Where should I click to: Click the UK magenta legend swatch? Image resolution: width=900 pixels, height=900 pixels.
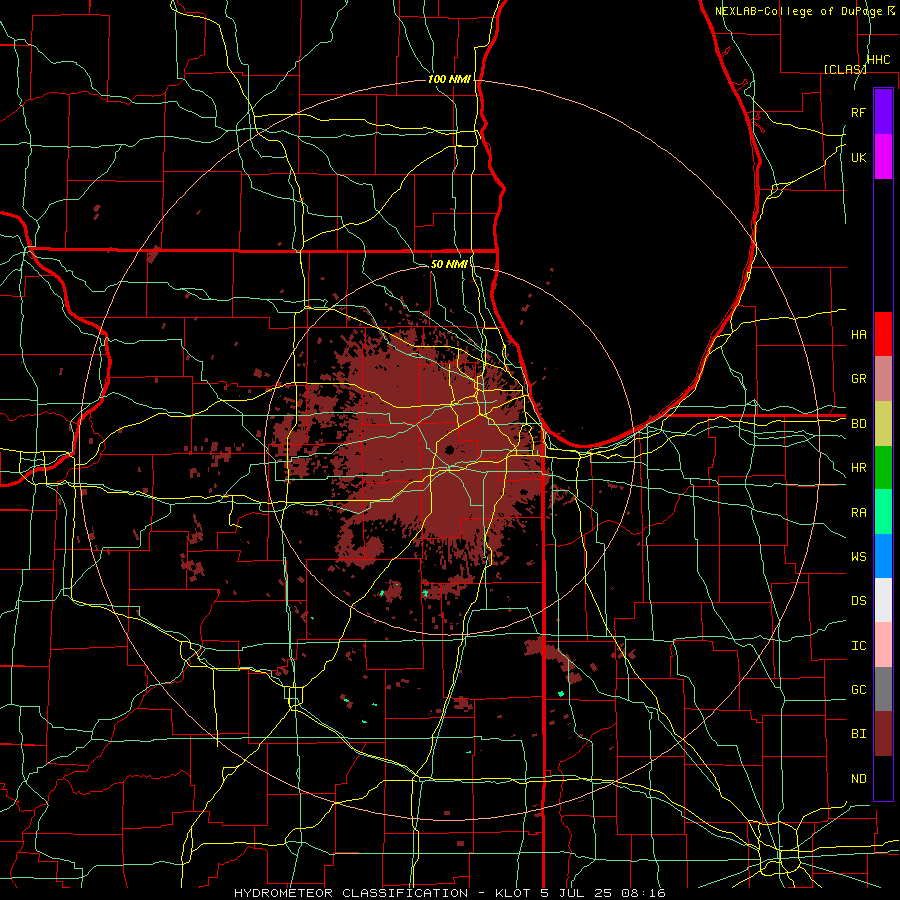[x=883, y=157]
